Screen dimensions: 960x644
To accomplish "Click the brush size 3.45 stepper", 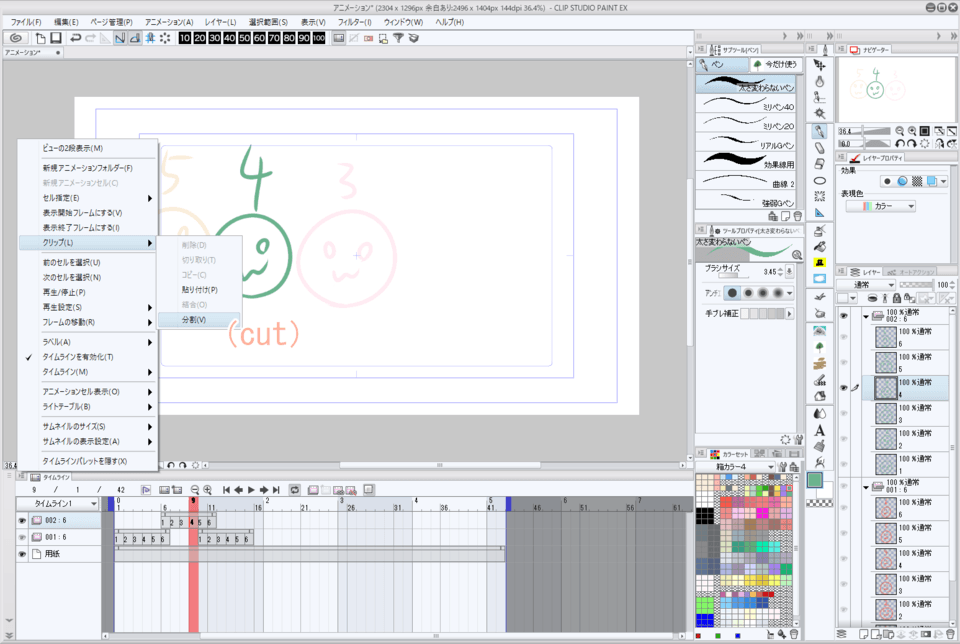I will pyautogui.click(x=780, y=272).
